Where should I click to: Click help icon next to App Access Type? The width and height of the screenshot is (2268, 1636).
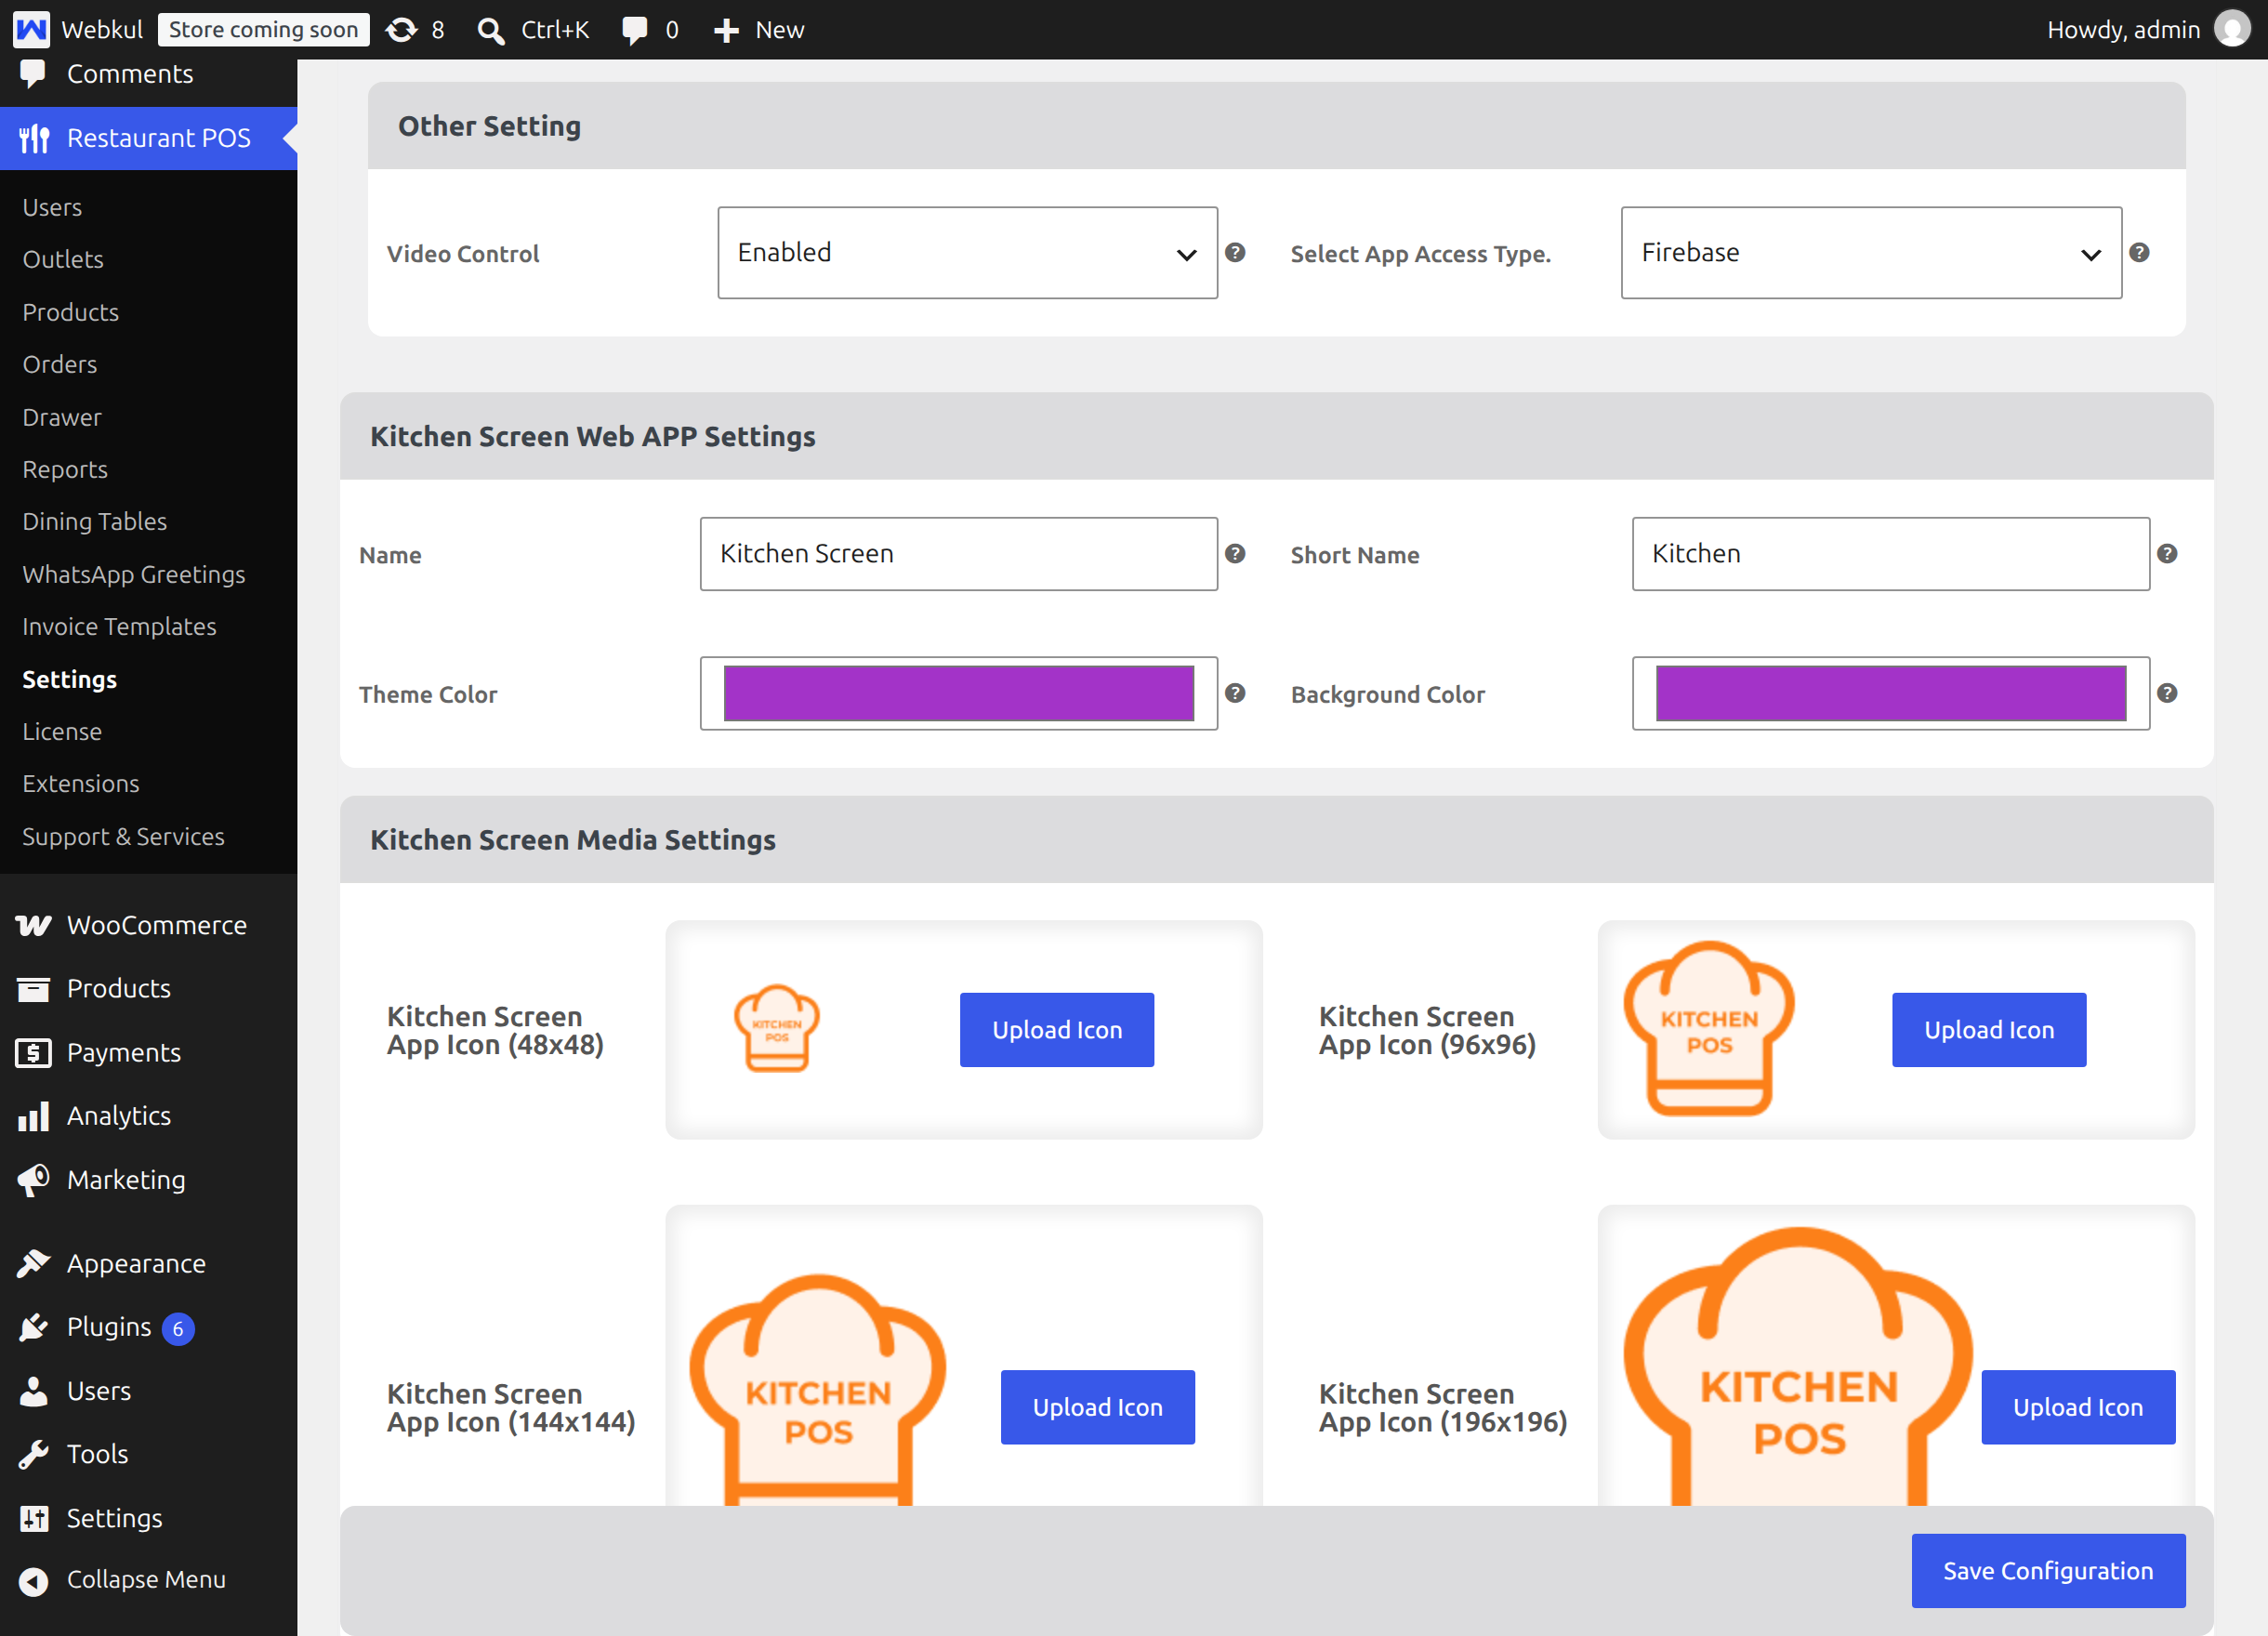2139,252
